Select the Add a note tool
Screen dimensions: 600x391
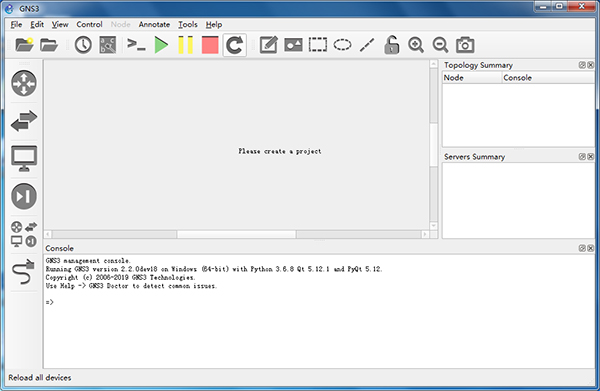269,45
